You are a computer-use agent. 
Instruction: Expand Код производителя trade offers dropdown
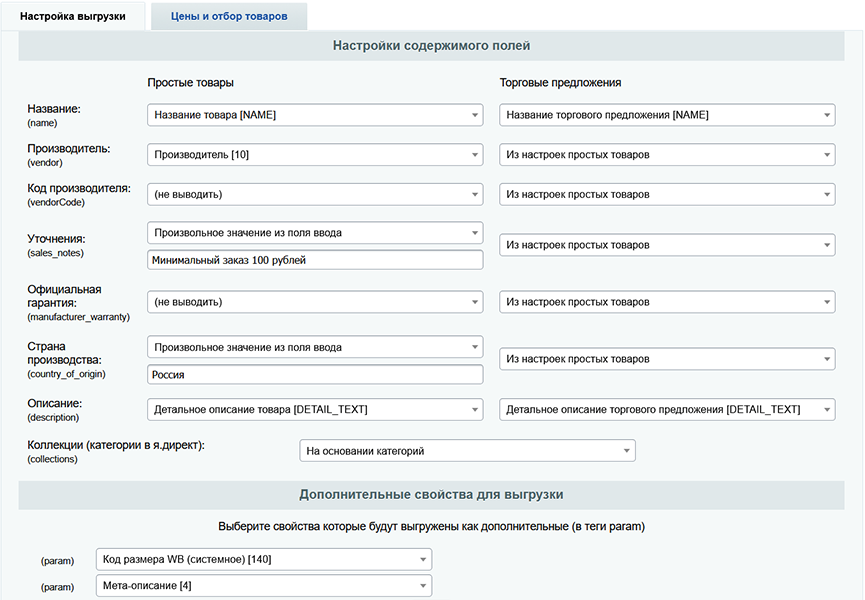coord(667,194)
